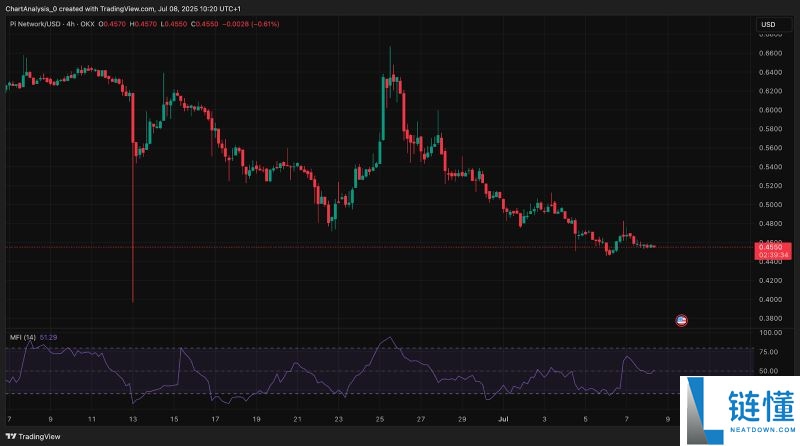This screenshot has width=800, height=446.
Task: Click the US flag event icon
Action: click(682, 320)
